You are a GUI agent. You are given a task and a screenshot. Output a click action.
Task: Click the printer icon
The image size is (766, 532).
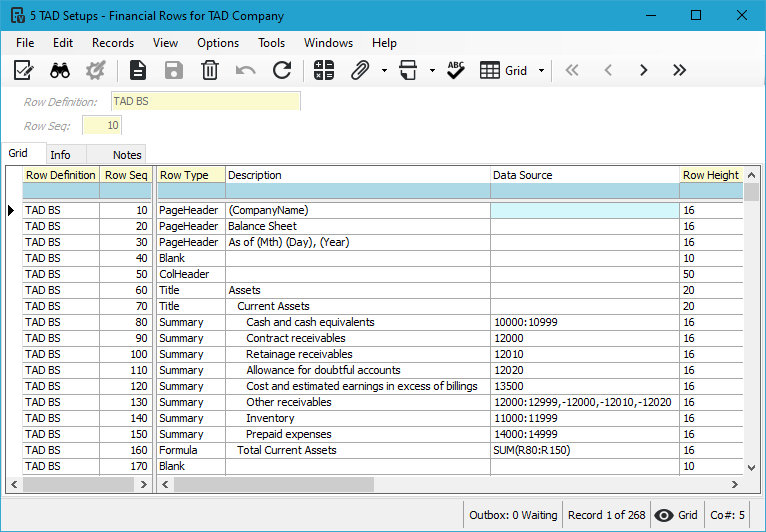click(408, 70)
